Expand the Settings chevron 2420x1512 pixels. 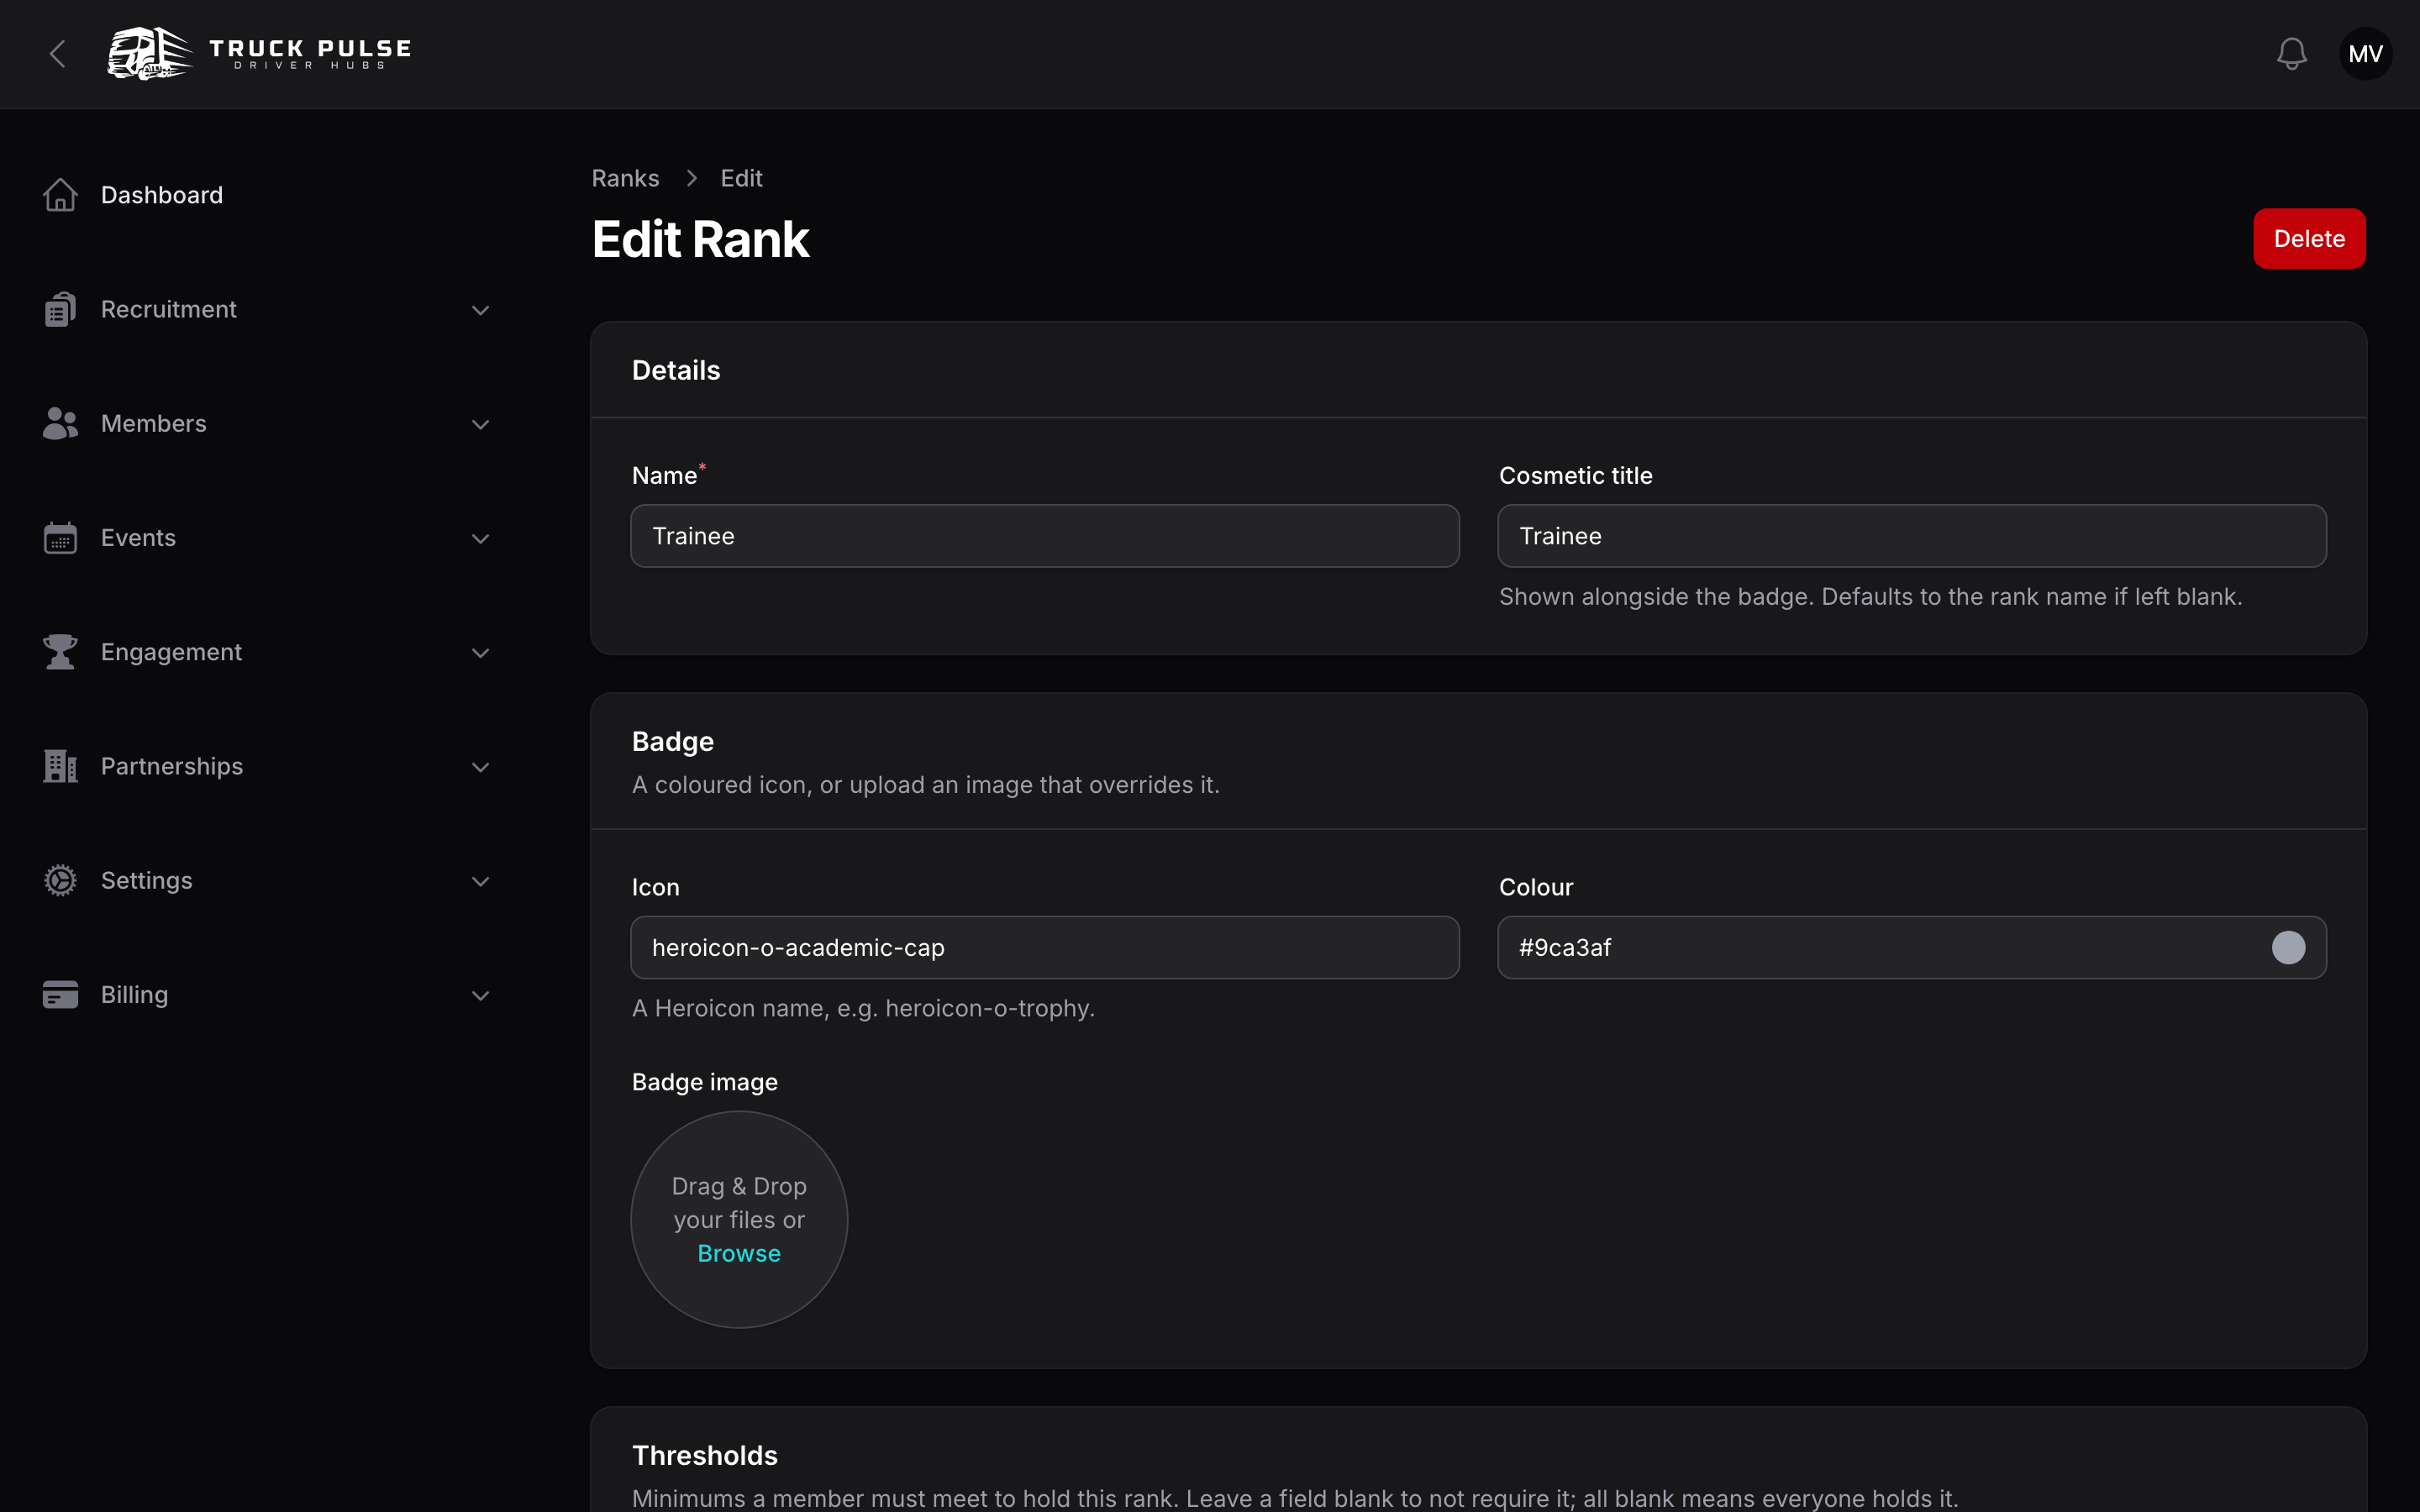coord(480,881)
